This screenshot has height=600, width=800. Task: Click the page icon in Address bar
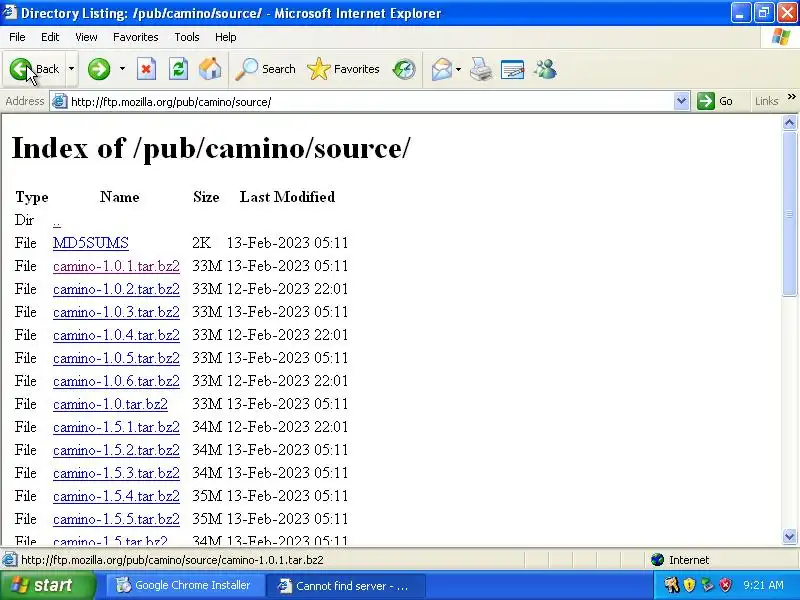tap(60, 102)
